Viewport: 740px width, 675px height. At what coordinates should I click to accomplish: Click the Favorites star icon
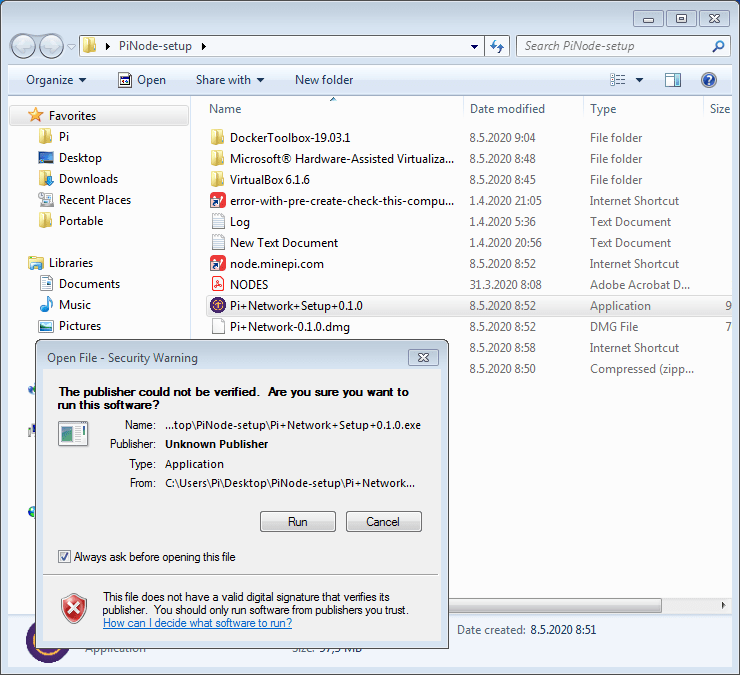35,115
